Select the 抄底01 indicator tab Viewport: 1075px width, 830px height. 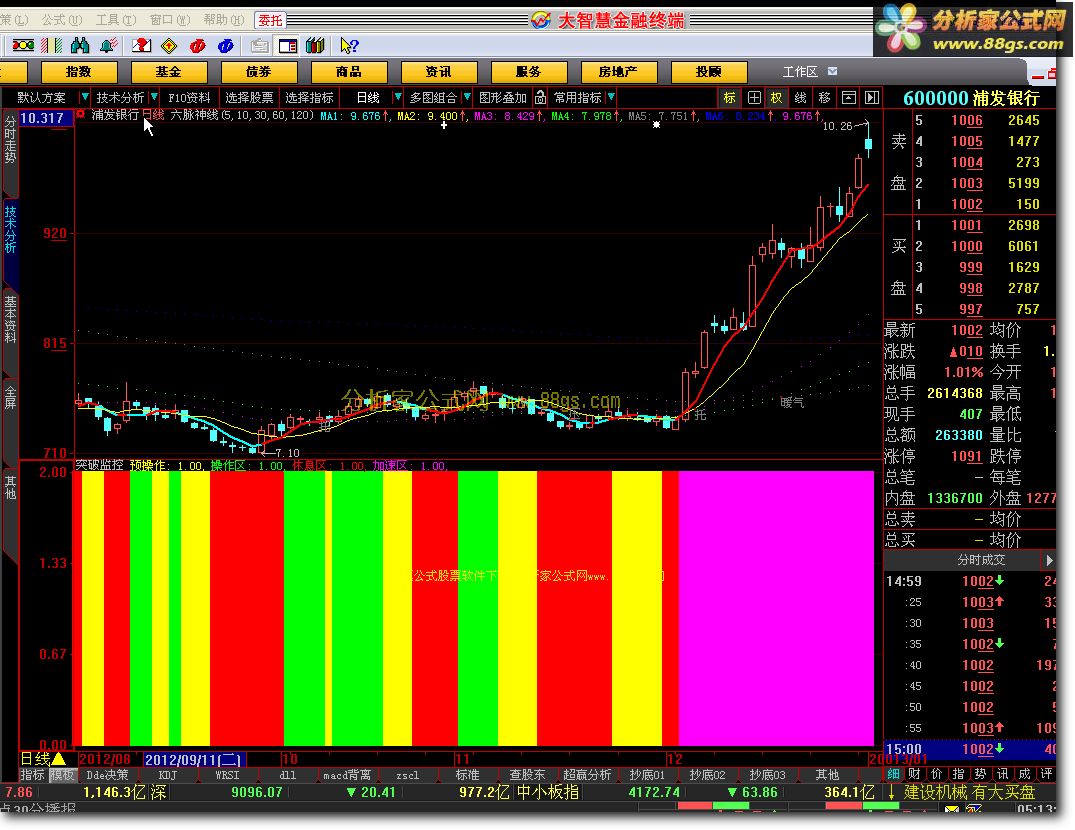tap(647, 775)
